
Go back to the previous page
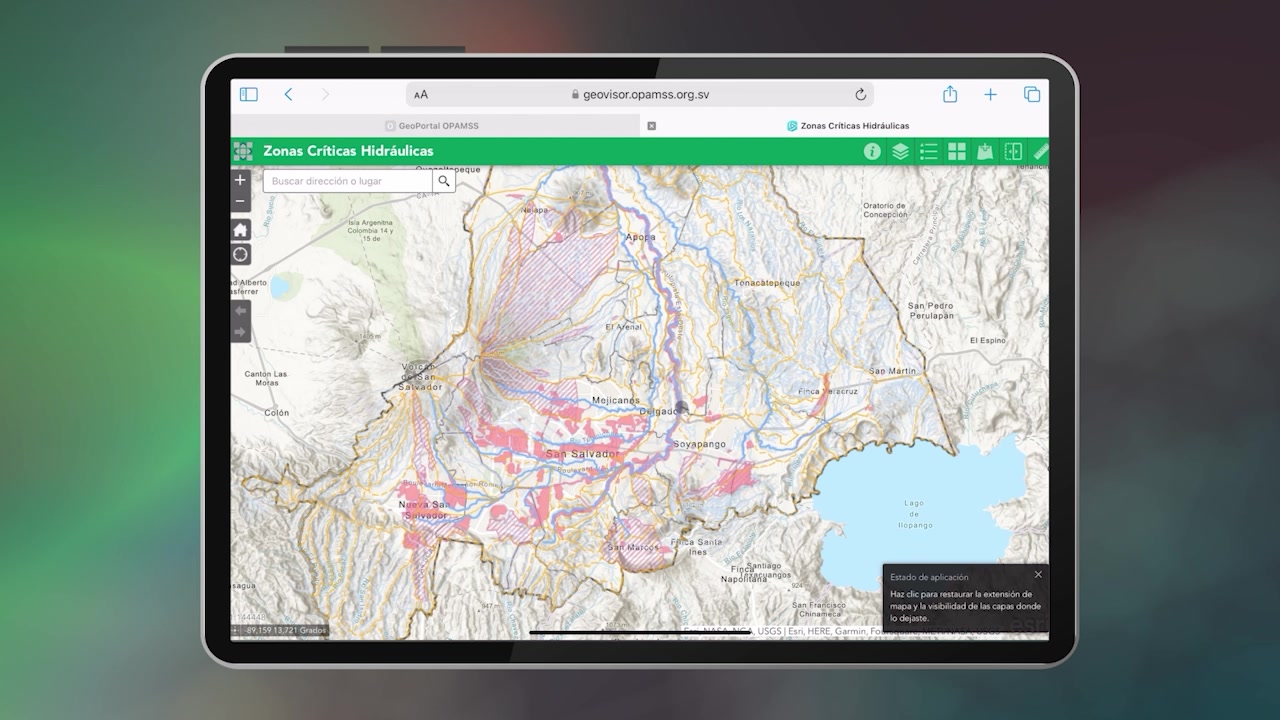point(288,94)
